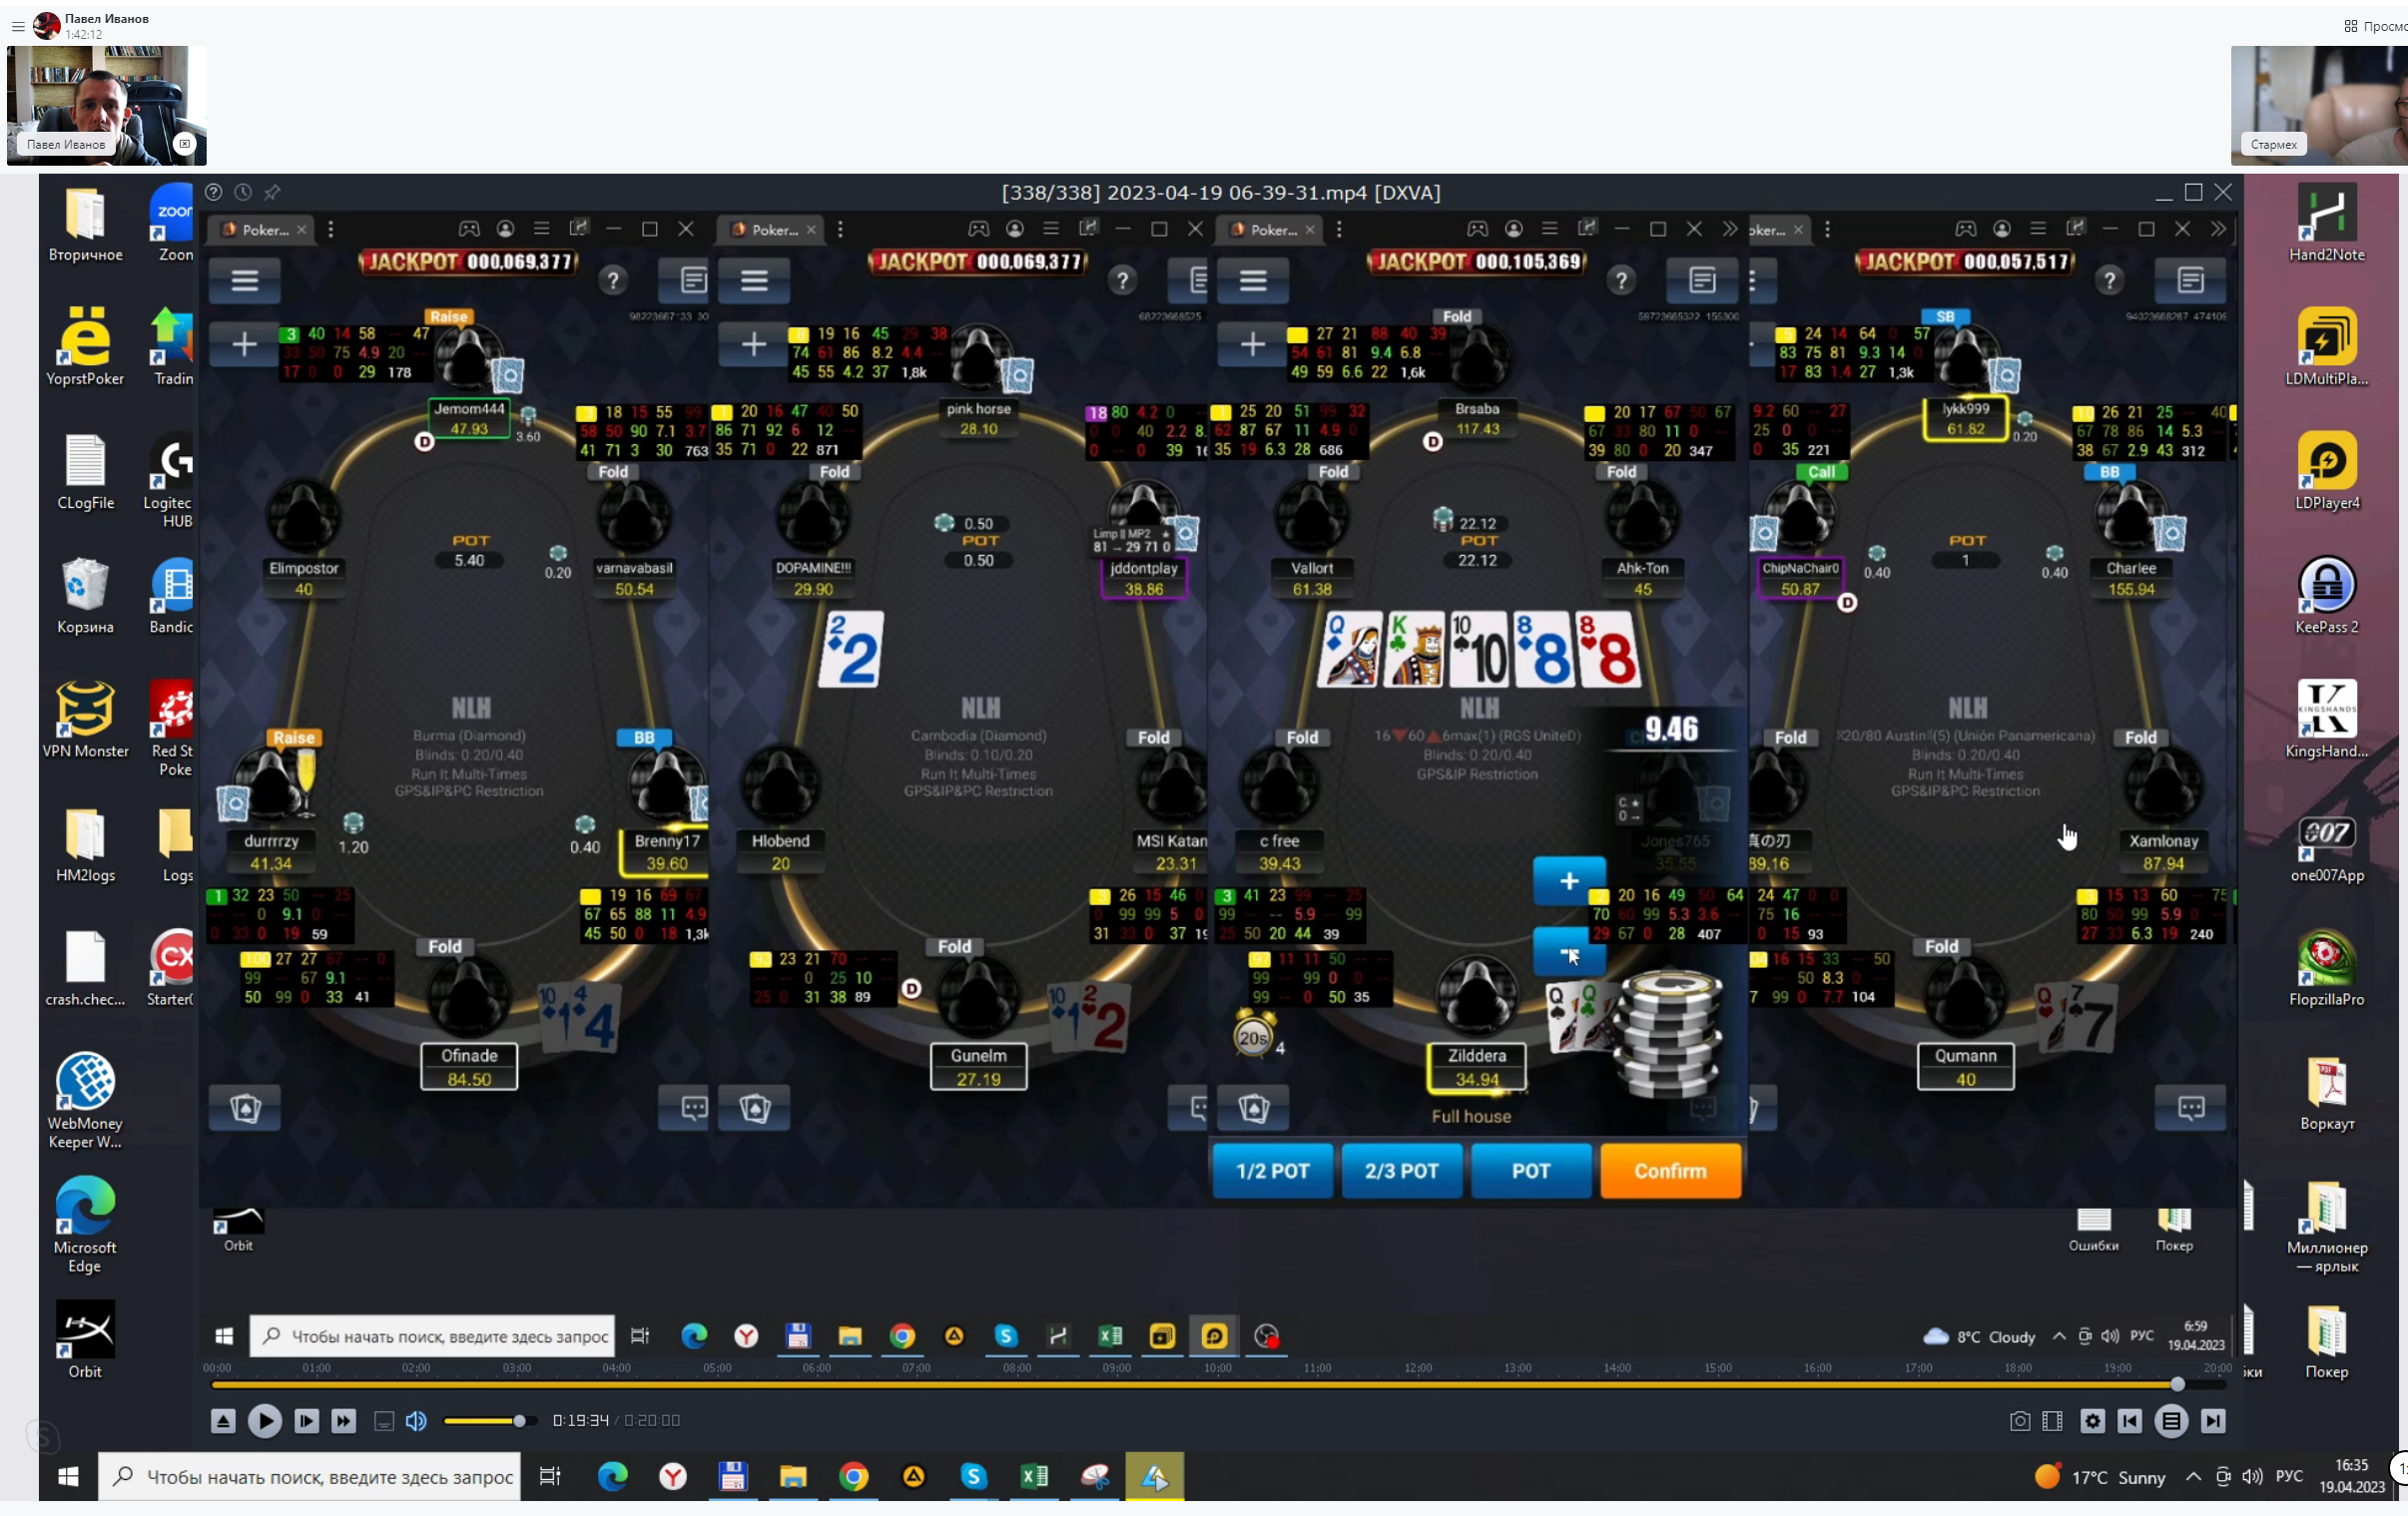This screenshot has width=2408, height=1516.
Task: Expand the » overflow in fourth LDPlayer window
Action: (2217, 229)
